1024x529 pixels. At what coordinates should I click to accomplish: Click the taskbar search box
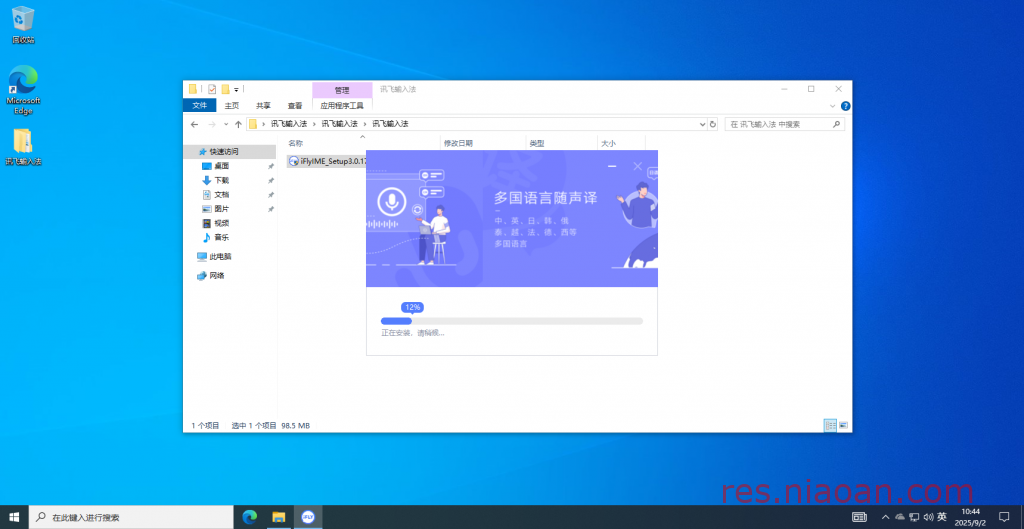(x=131, y=517)
